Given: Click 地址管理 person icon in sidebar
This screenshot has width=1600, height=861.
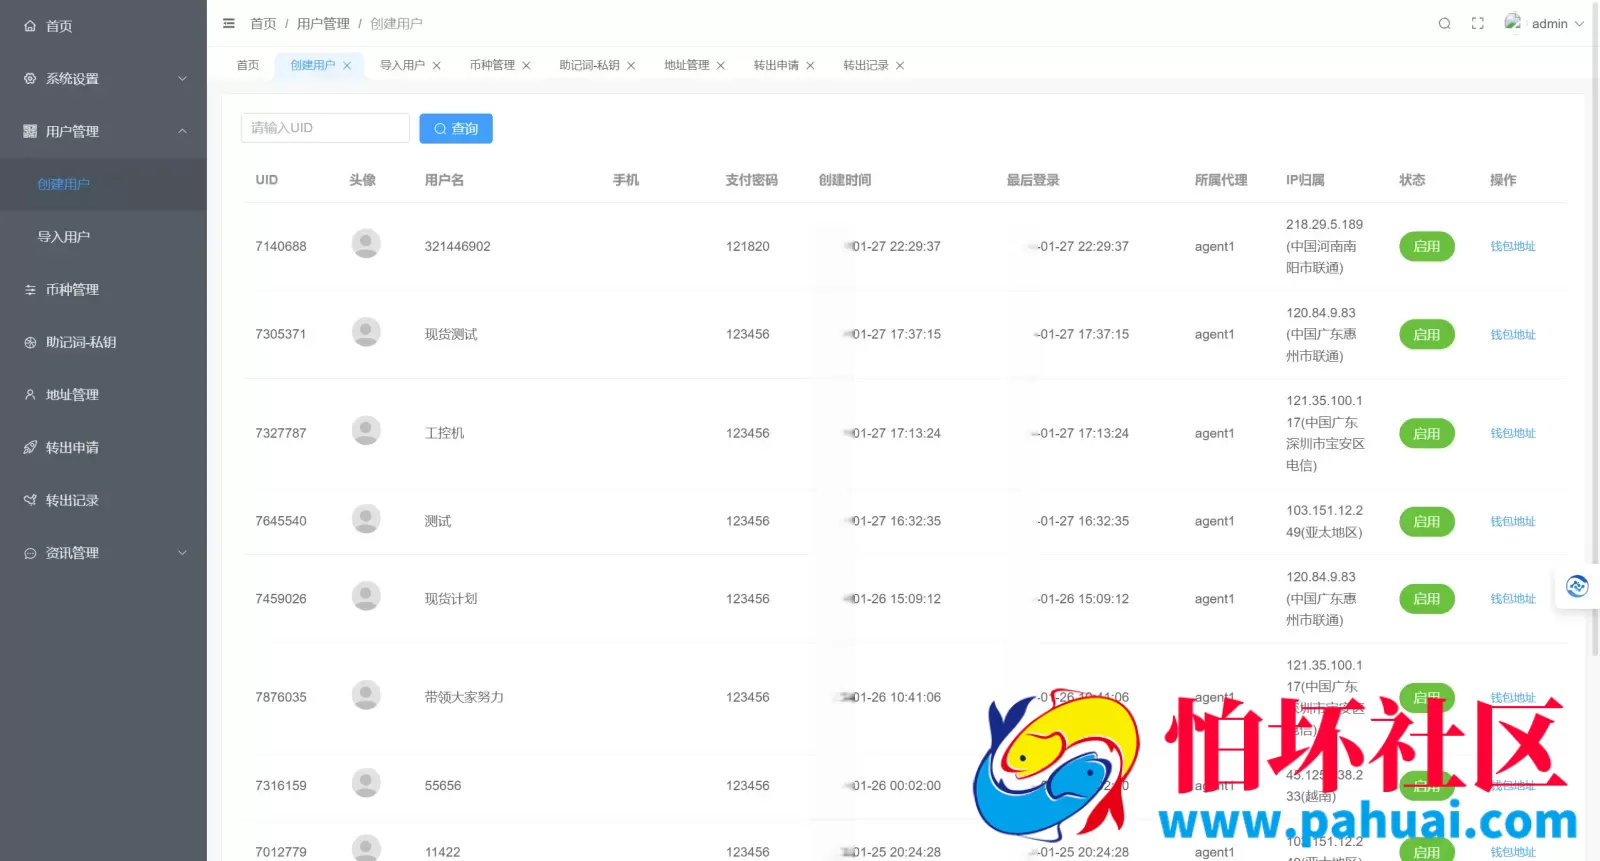Looking at the screenshot, I should (x=30, y=395).
